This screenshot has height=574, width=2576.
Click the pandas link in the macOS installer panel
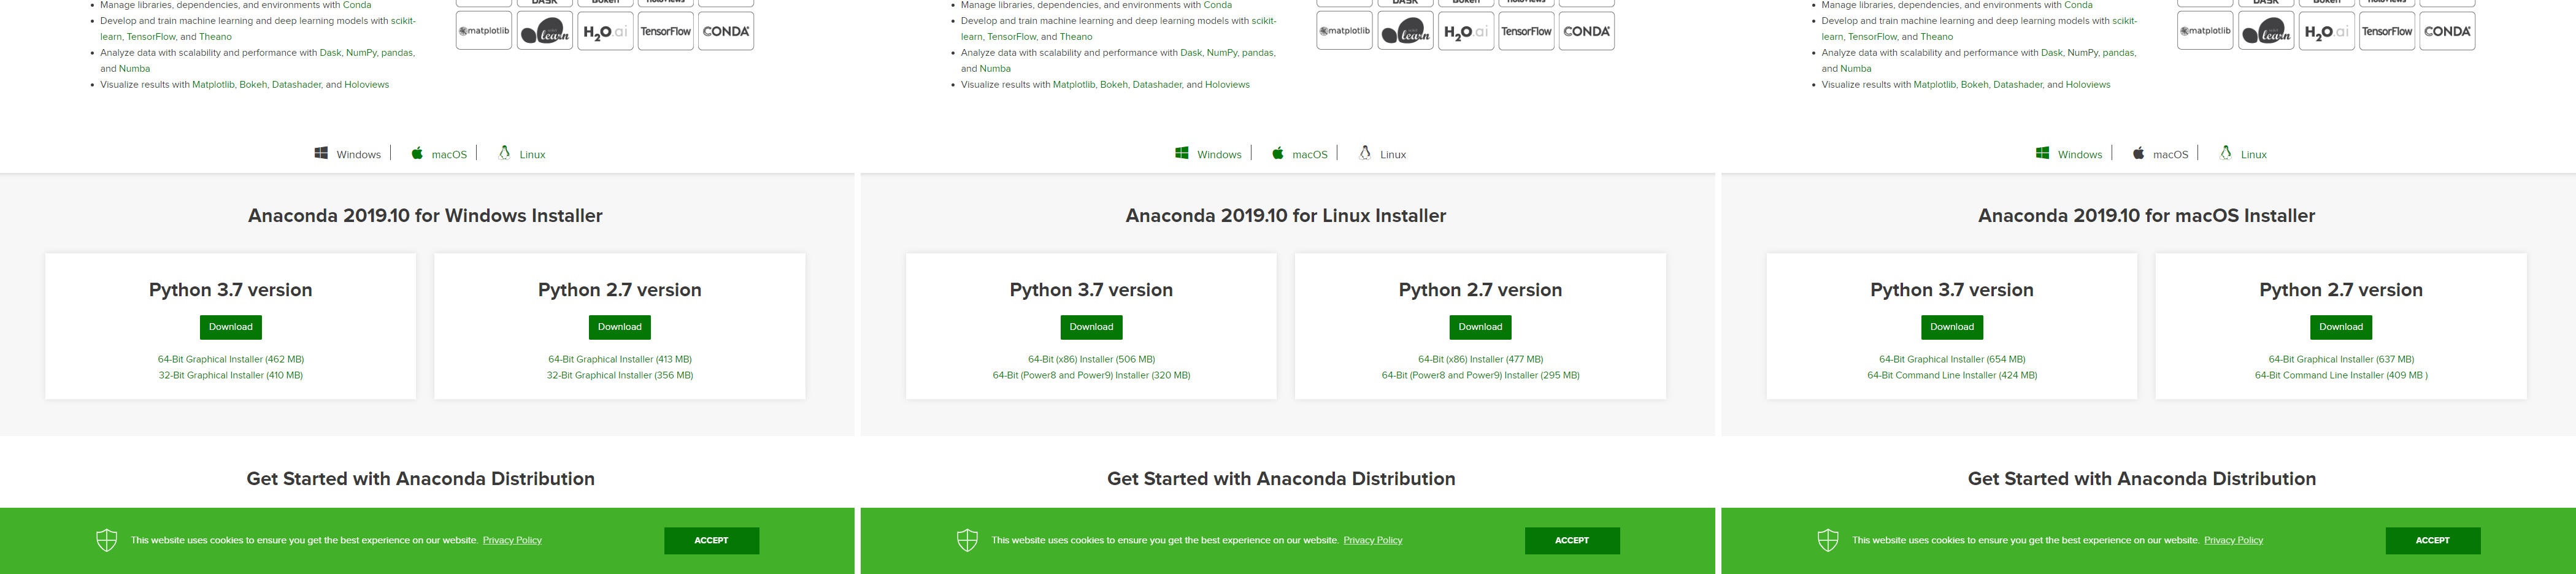tap(2119, 53)
